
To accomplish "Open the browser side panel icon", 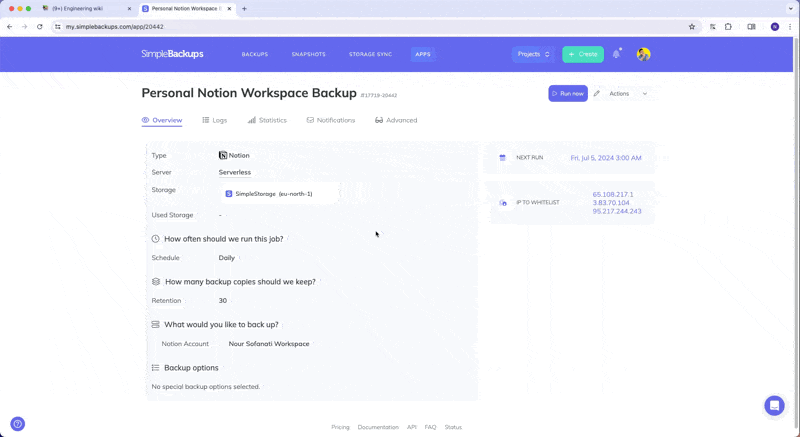I will point(751,27).
